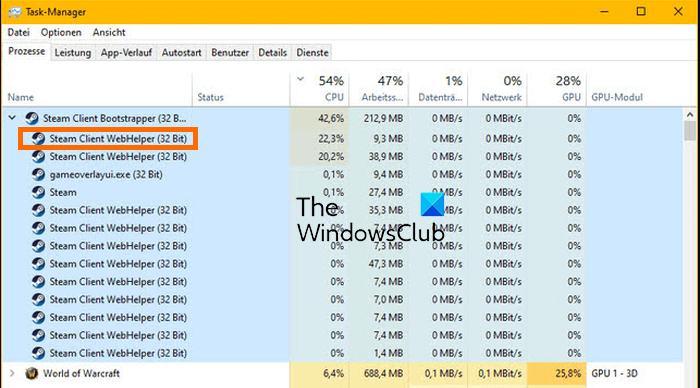Maximize the Task-Manager window
The height and width of the screenshot is (388, 700).
tap(641, 12)
